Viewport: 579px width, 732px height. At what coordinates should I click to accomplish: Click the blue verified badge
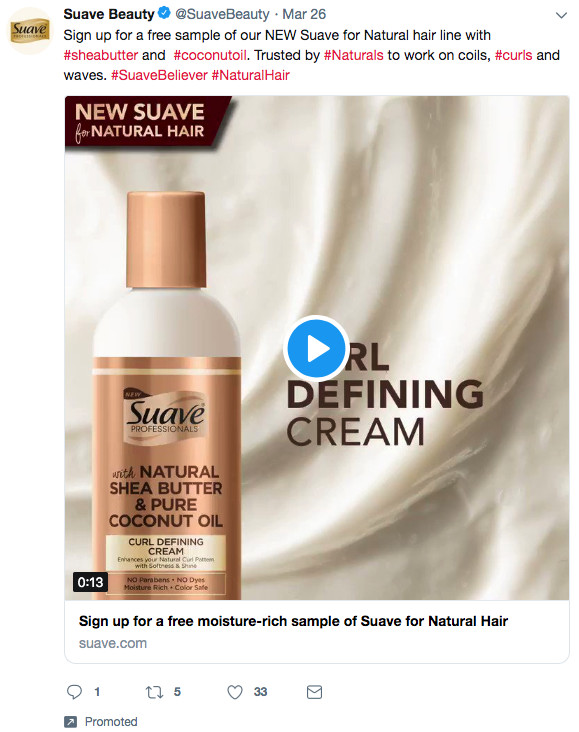(164, 14)
